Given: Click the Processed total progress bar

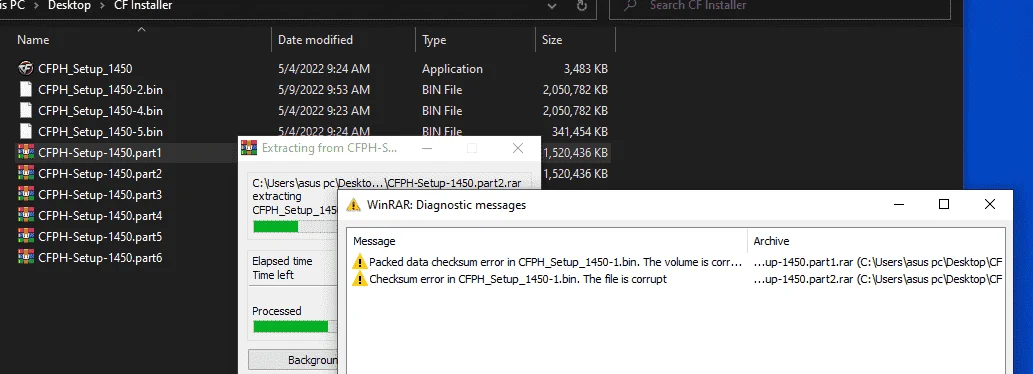Looking at the screenshot, I should coord(295,327).
